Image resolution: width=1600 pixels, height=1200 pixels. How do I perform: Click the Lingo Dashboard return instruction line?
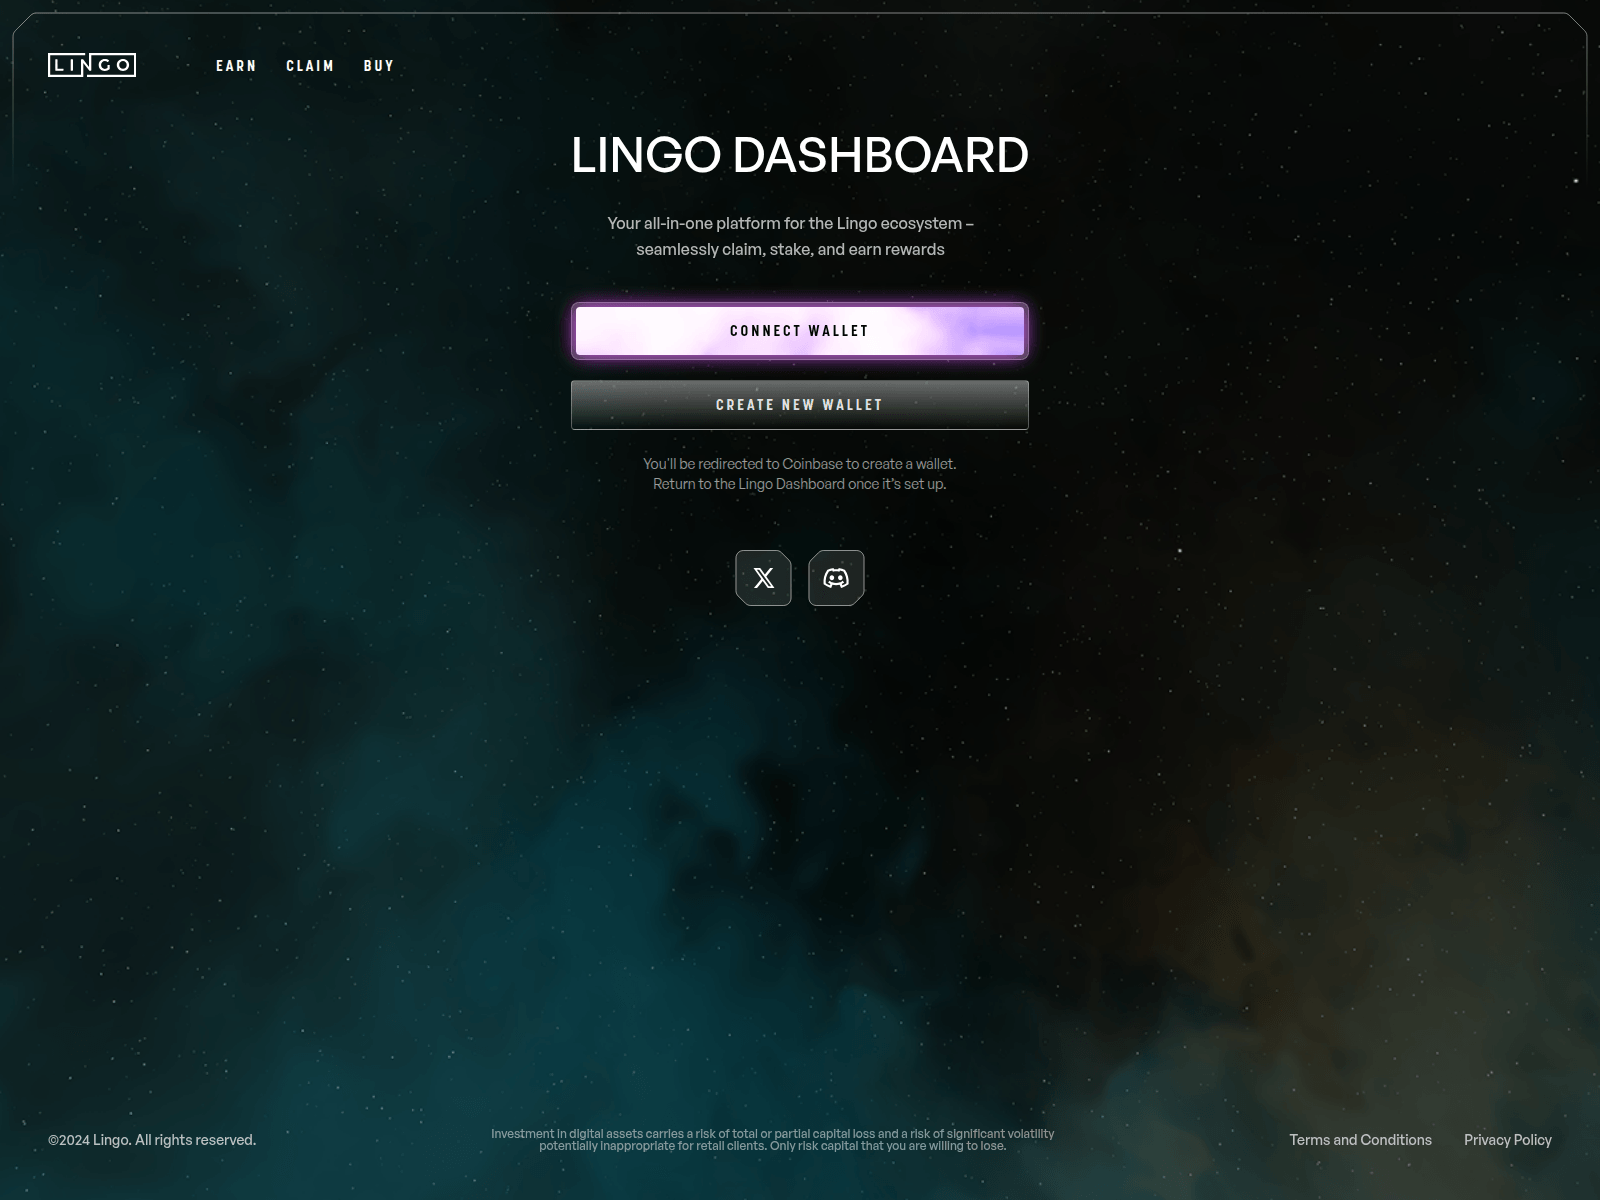tap(799, 482)
